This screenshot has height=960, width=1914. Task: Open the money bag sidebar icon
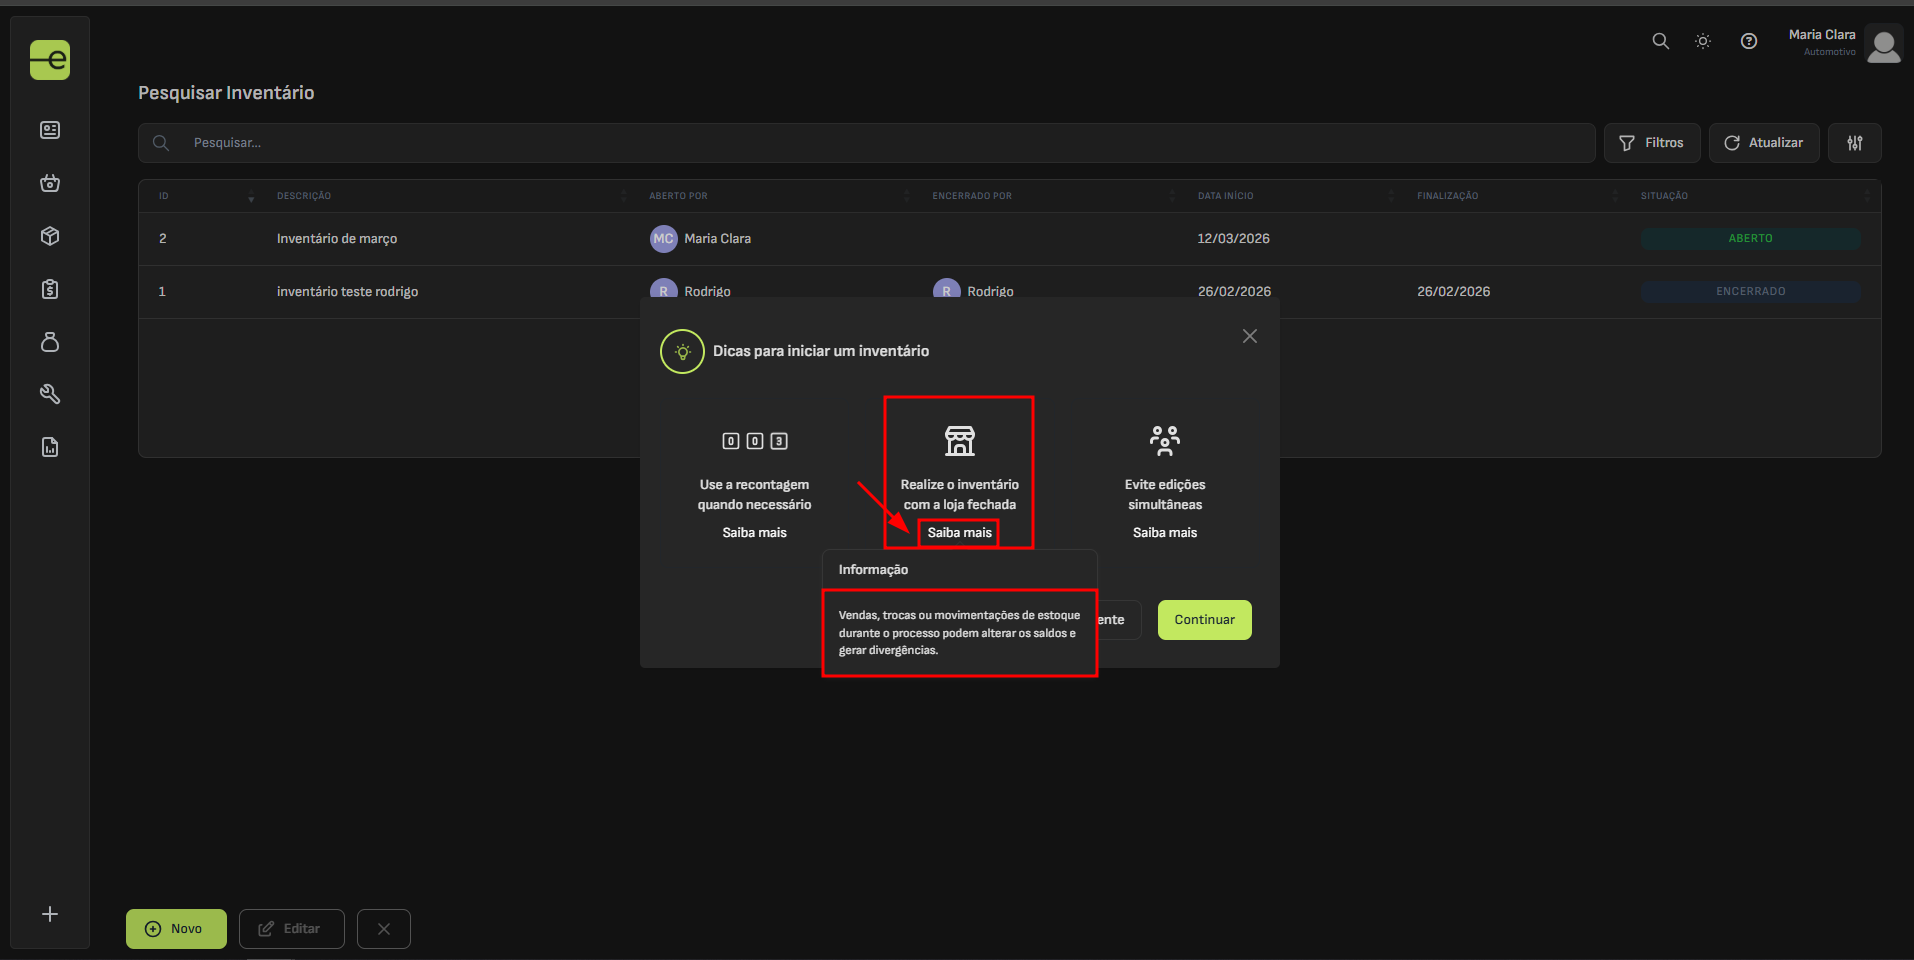point(50,342)
